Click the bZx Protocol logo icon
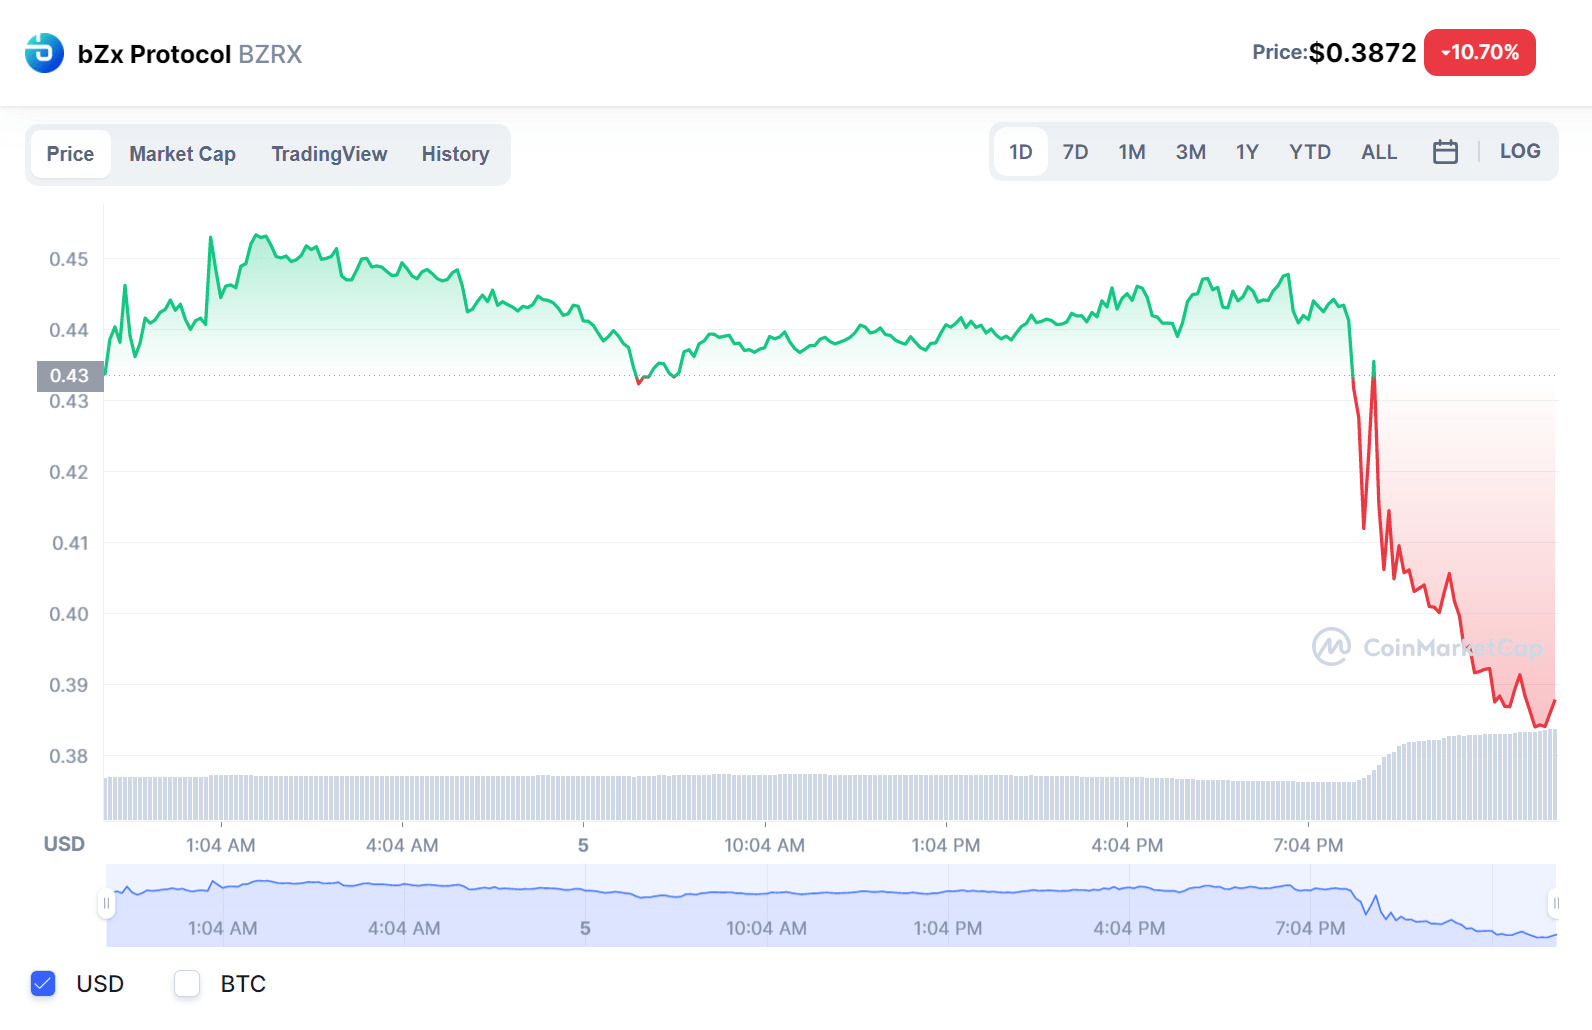The image size is (1592, 1030). point(44,53)
